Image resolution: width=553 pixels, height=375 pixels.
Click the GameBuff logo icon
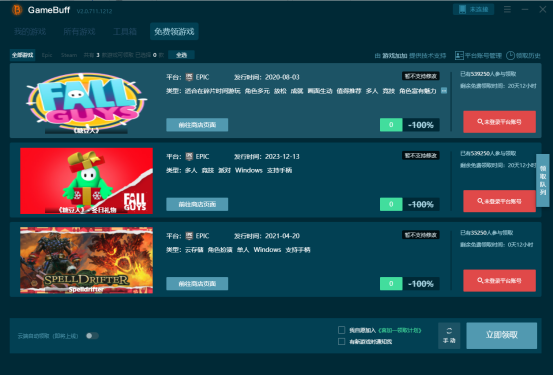click(17, 10)
